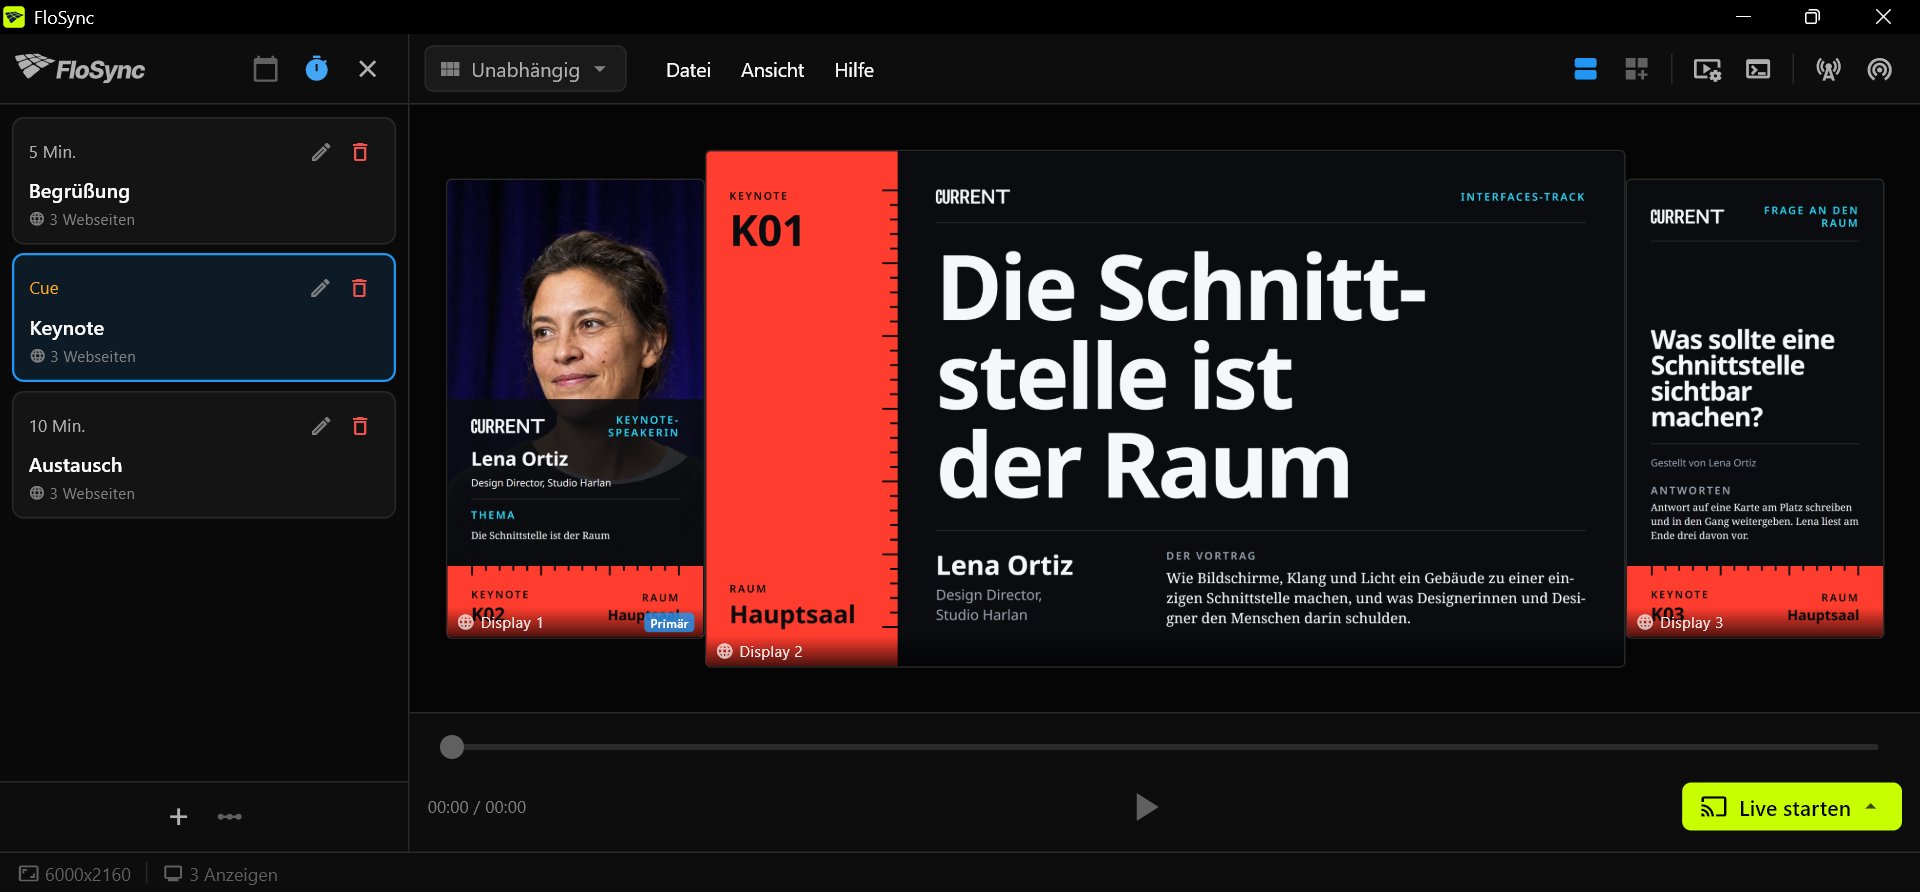This screenshot has width=1920, height=892.
Task: Click the antenna broadcast icon
Action: (1829, 69)
